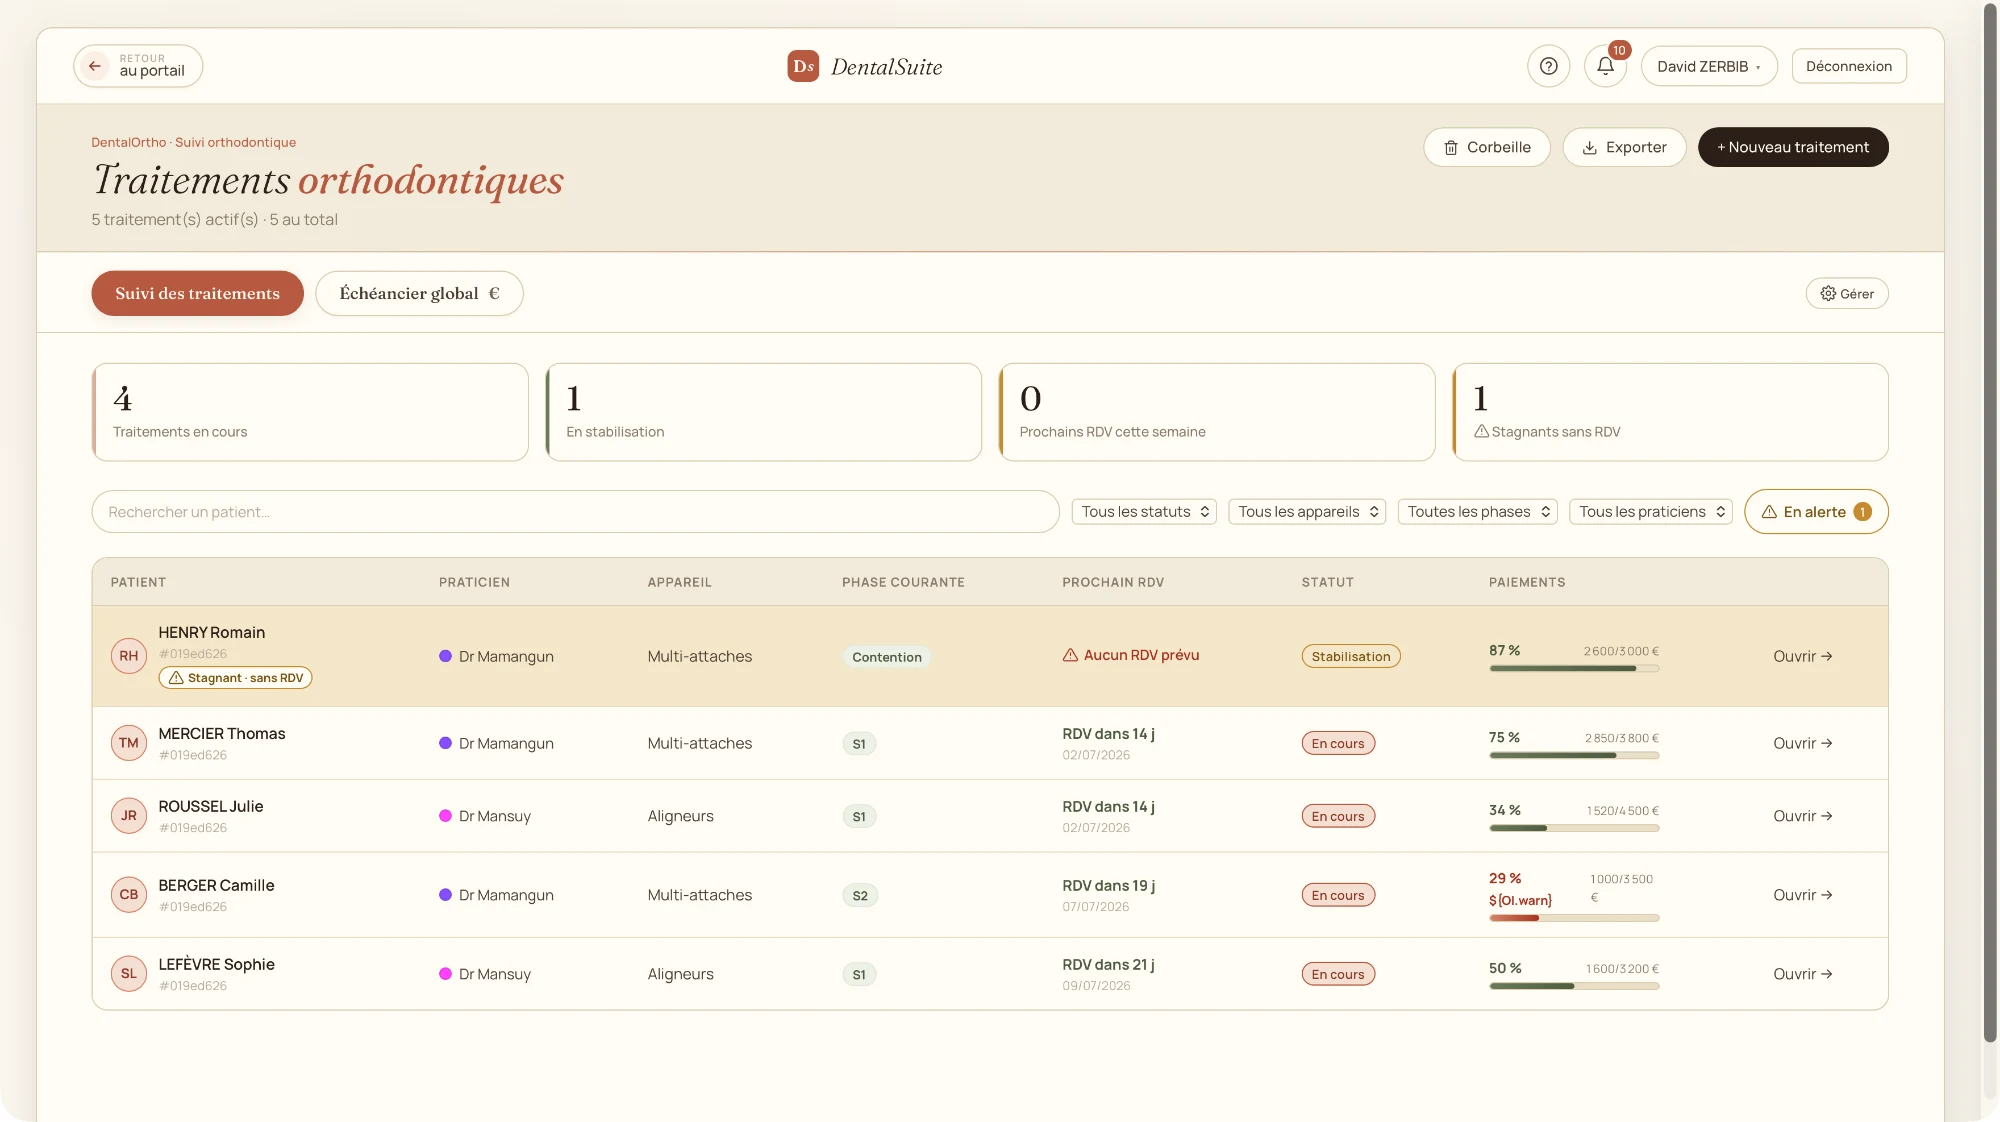Image resolution: width=2000 pixels, height=1122 pixels.
Task: Expand the David ZERBIB user menu
Action: coord(1709,66)
